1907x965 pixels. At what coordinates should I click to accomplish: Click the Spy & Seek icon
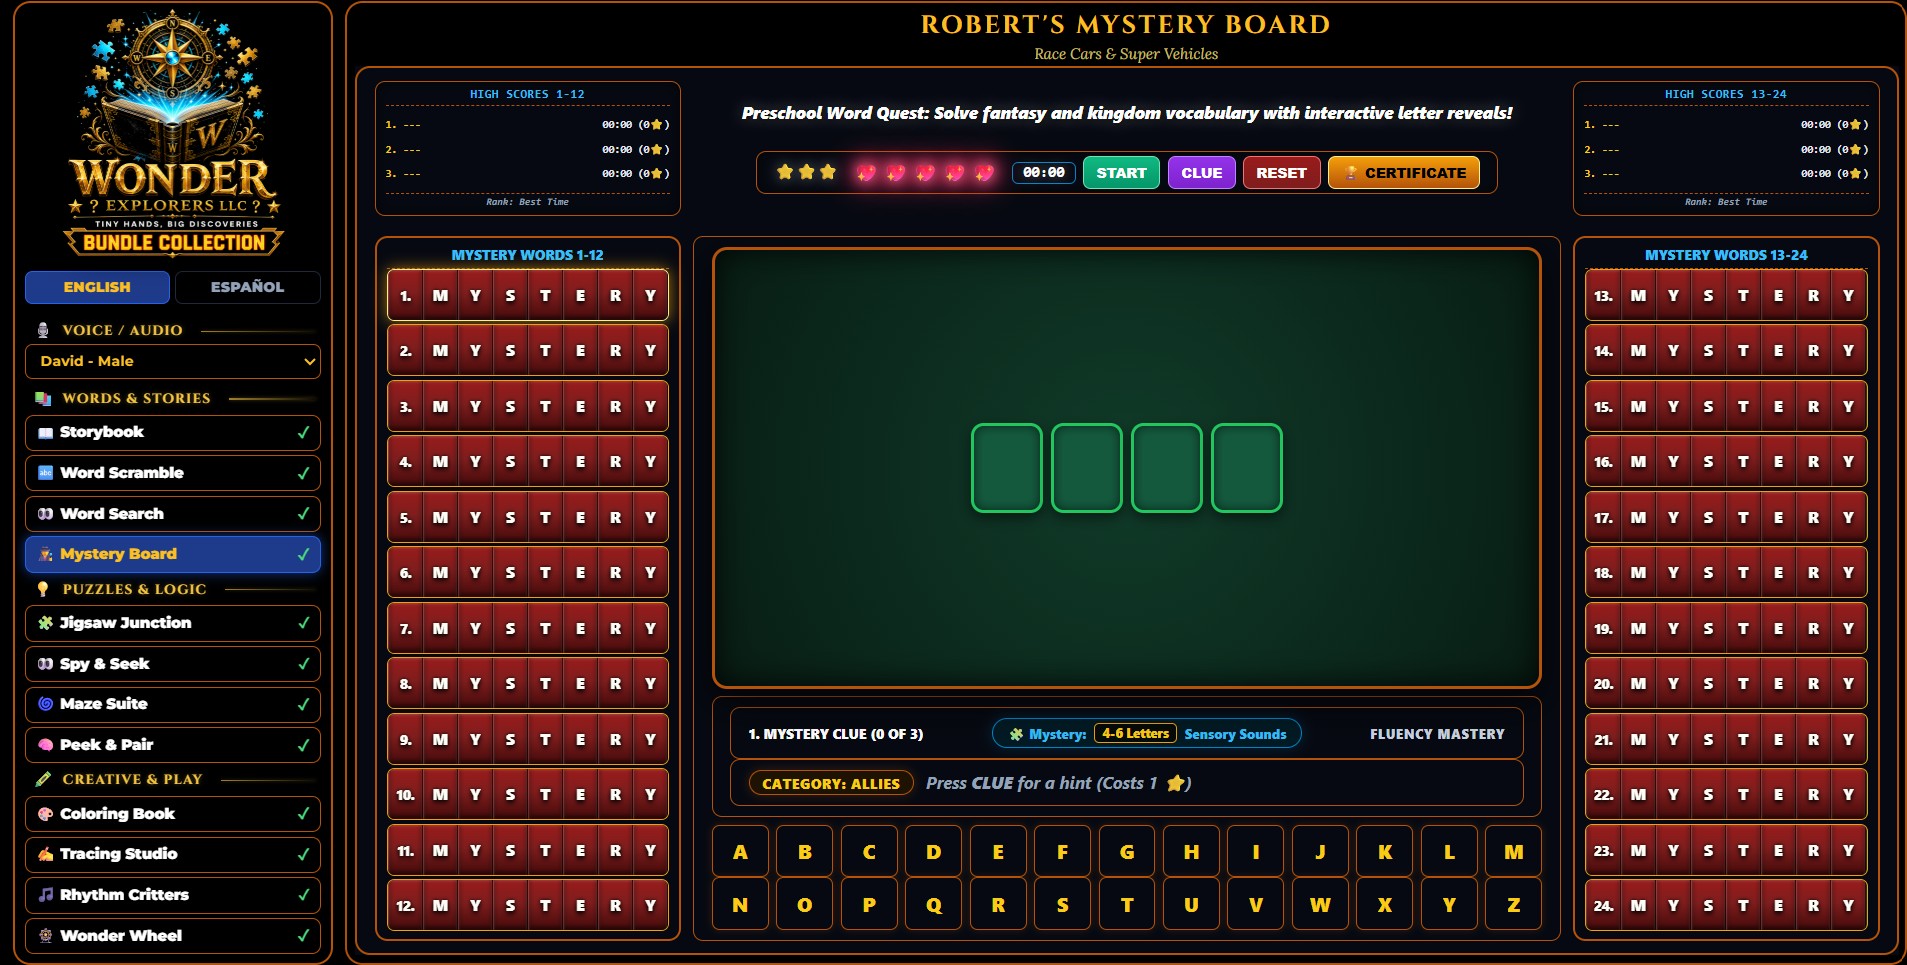pos(45,664)
